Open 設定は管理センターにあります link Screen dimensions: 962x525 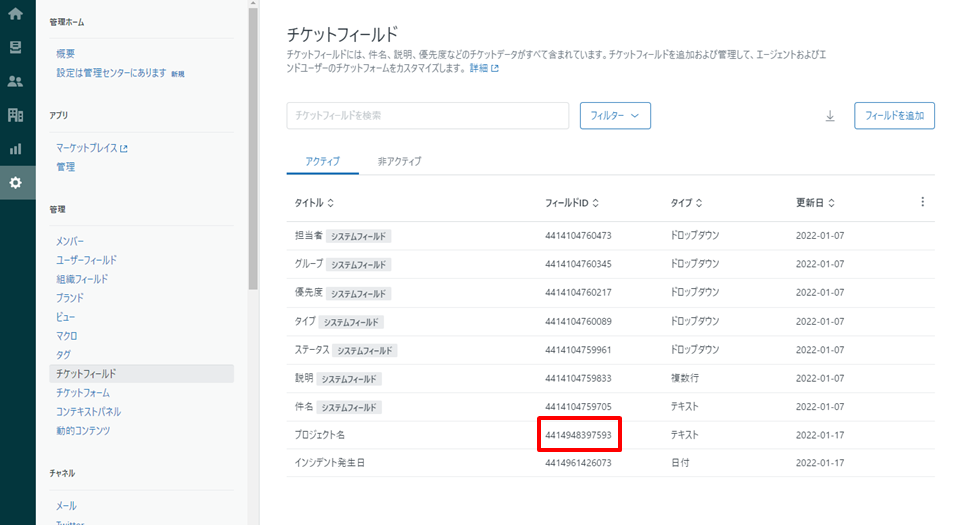click(x=111, y=72)
